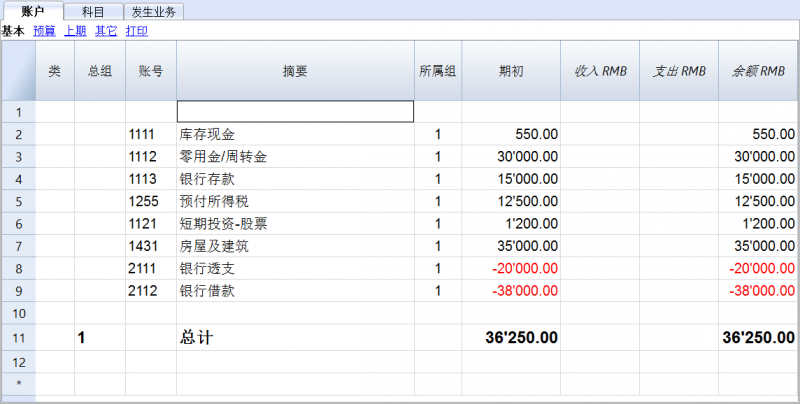The width and height of the screenshot is (800, 404).
Task: Switch to the 科目 tab
Action: pyautogui.click(x=93, y=11)
